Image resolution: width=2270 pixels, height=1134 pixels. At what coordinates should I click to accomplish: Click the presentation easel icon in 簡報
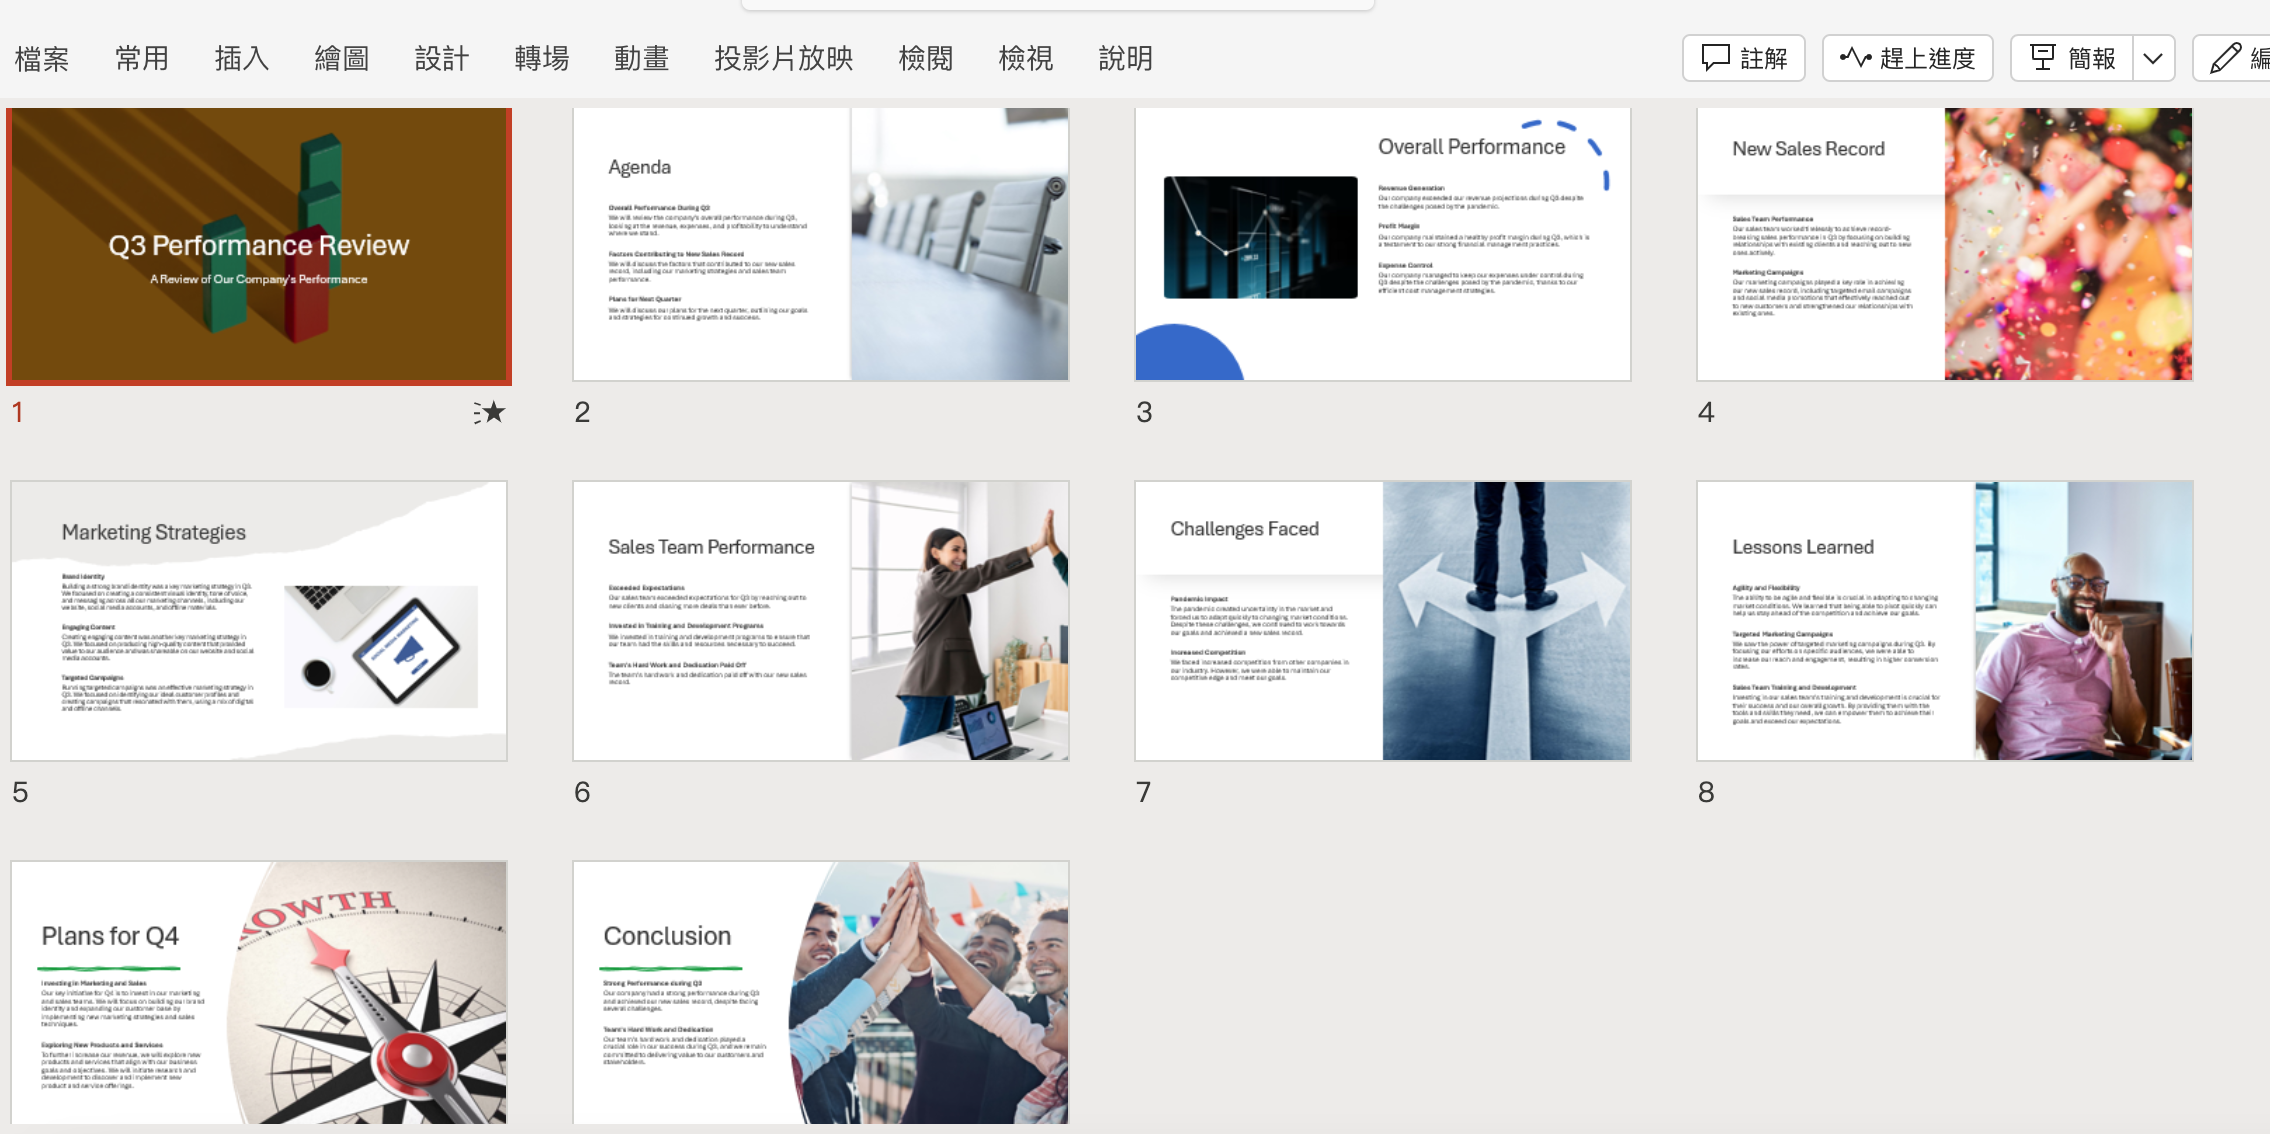pyautogui.click(x=2043, y=58)
